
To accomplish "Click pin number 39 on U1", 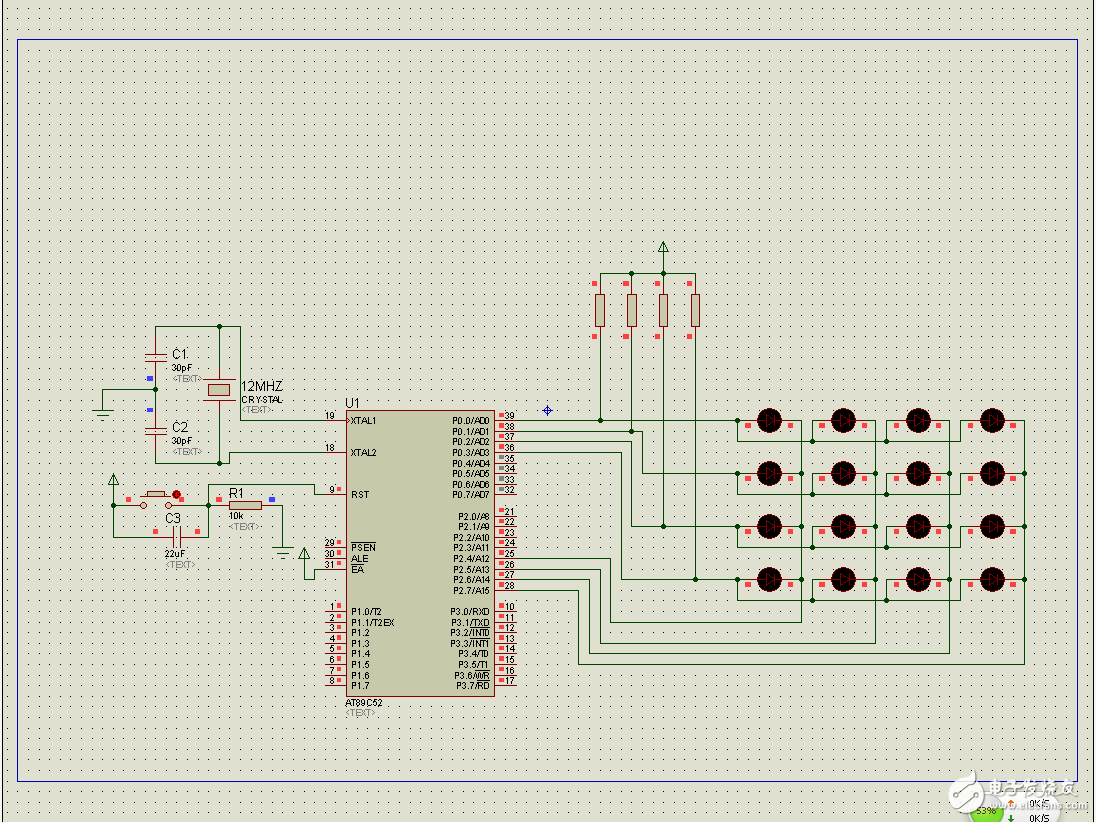I will click(510, 416).
